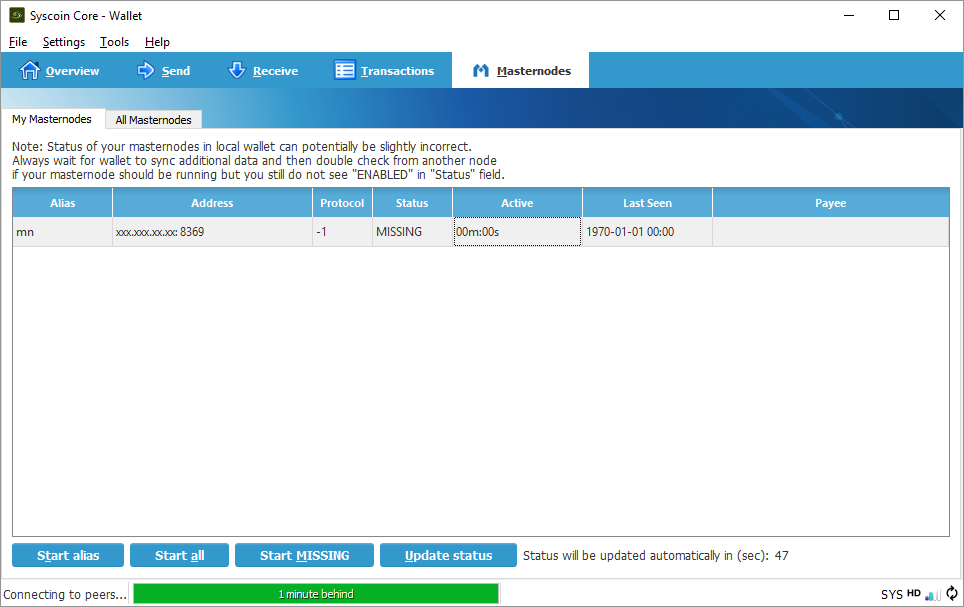The width and height of the screenshot is (964, 607).
Task: Sort table by the Address column header
Action: point(212,203)
